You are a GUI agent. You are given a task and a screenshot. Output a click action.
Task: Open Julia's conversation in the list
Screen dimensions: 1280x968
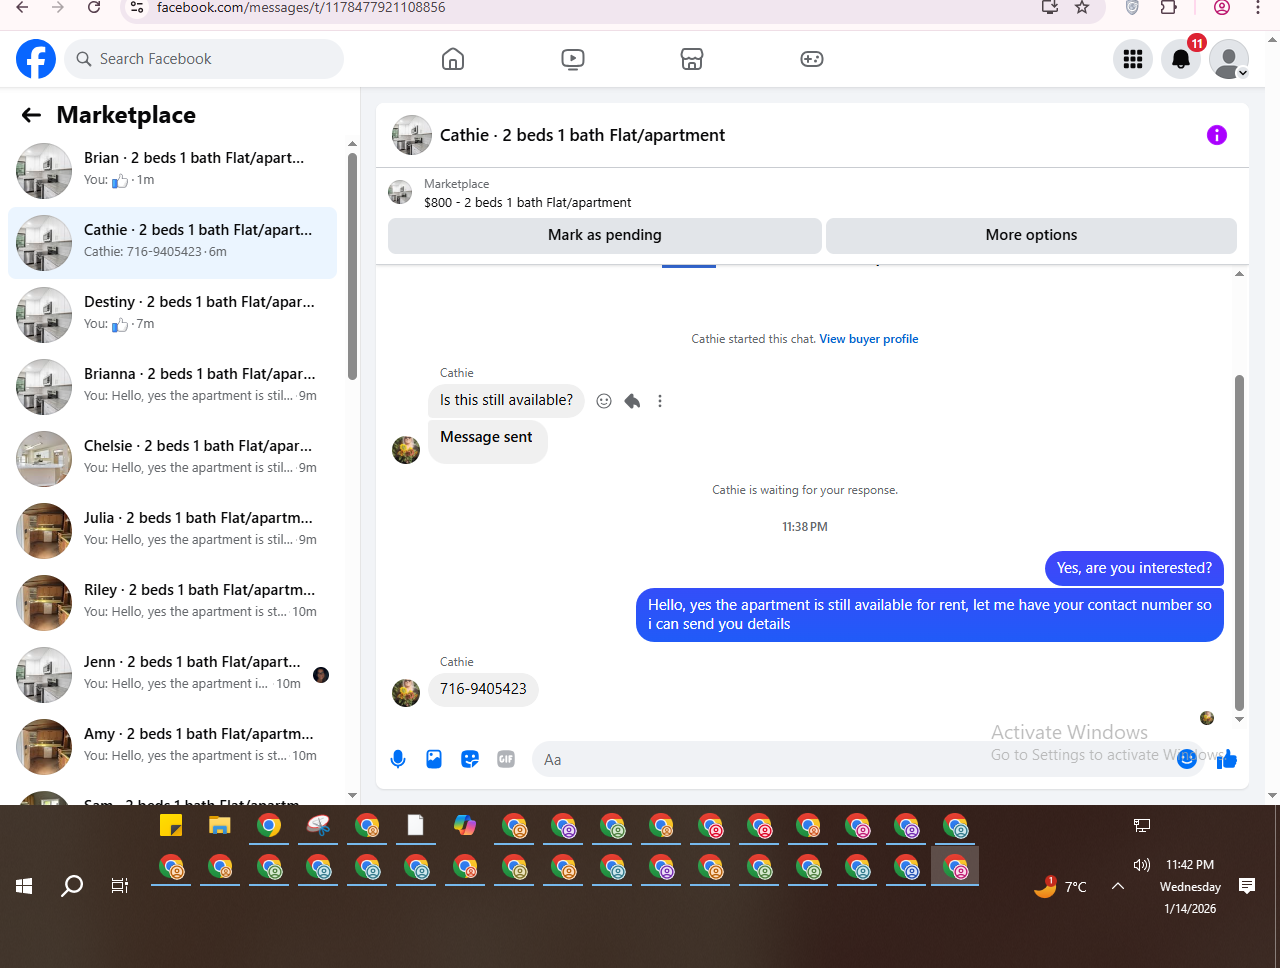(x=172, y=531)
